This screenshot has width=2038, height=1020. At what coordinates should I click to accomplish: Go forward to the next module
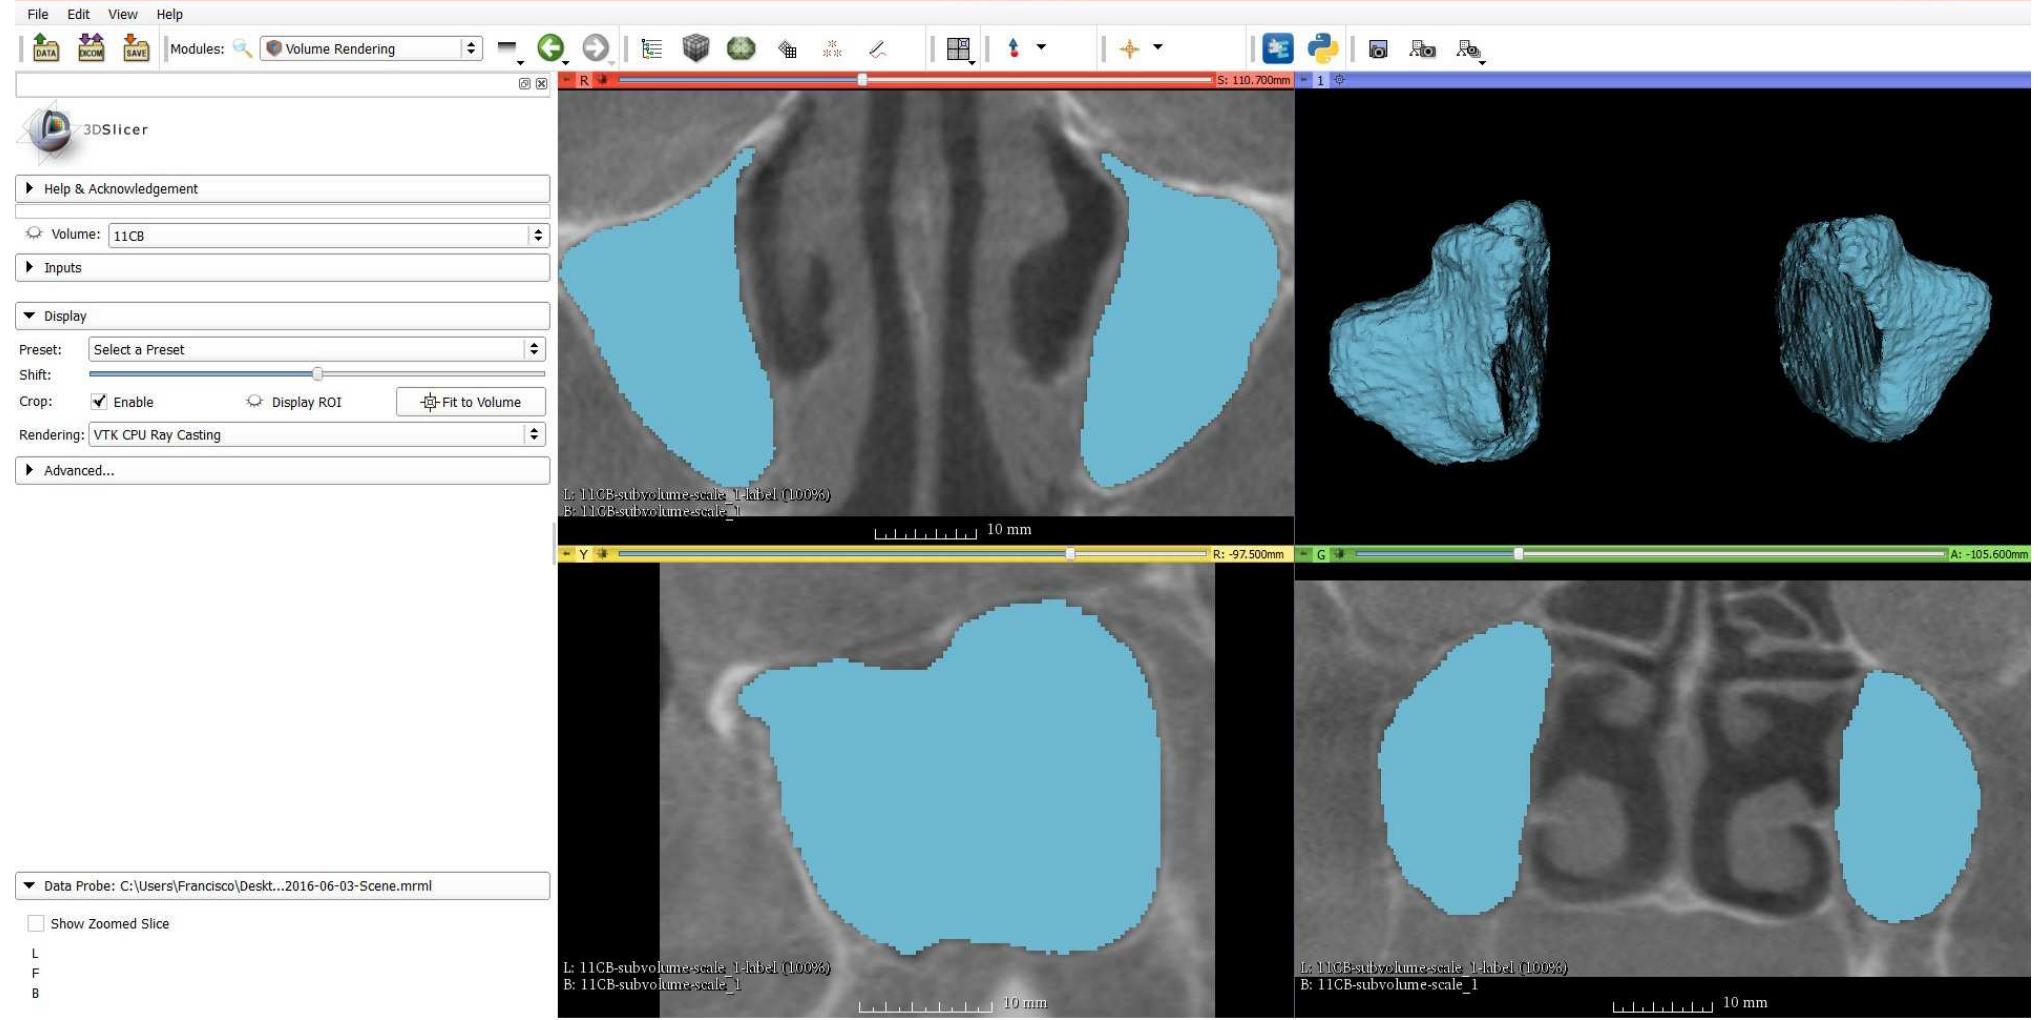point(595,48)
